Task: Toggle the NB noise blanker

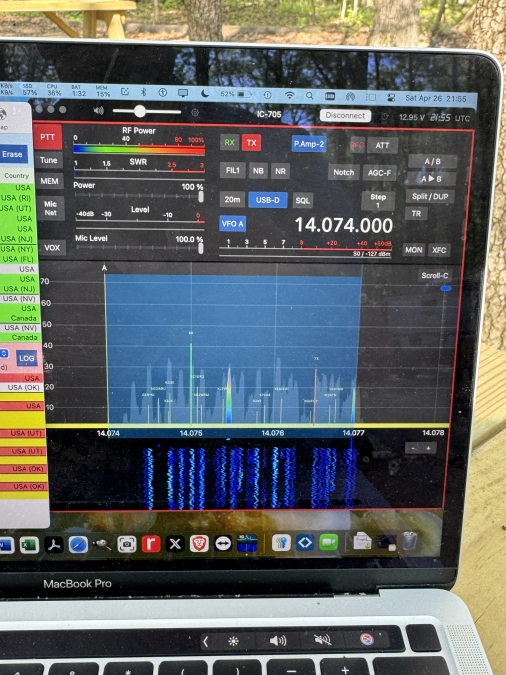Action: [x=258, y=171]
